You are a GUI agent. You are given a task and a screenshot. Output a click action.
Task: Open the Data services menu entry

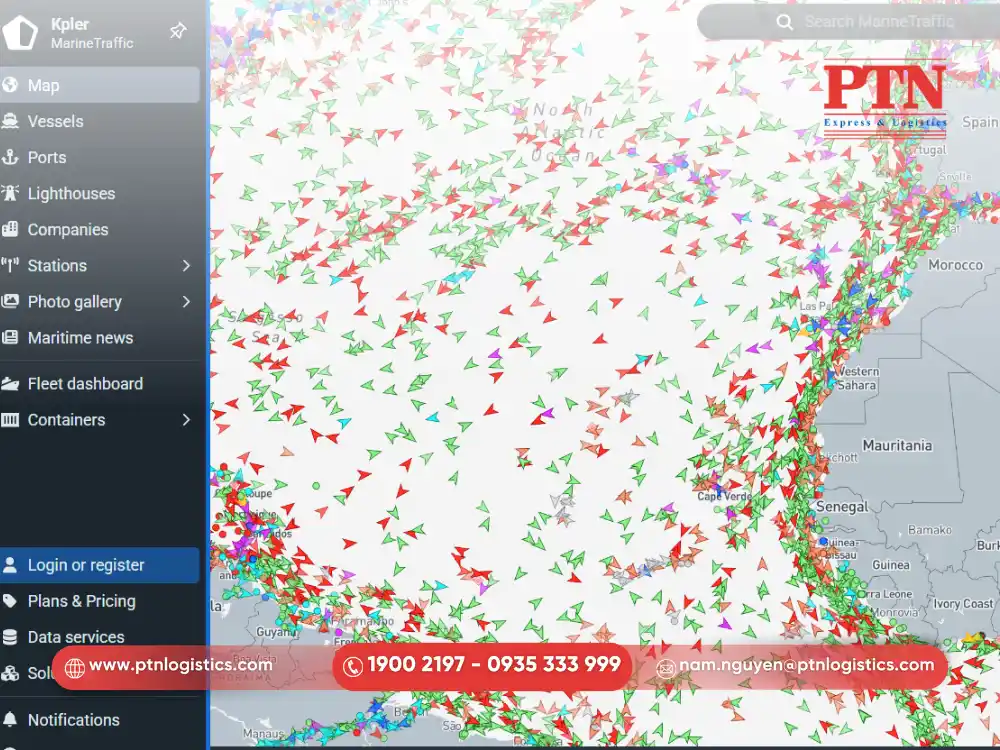click(76, 637)
